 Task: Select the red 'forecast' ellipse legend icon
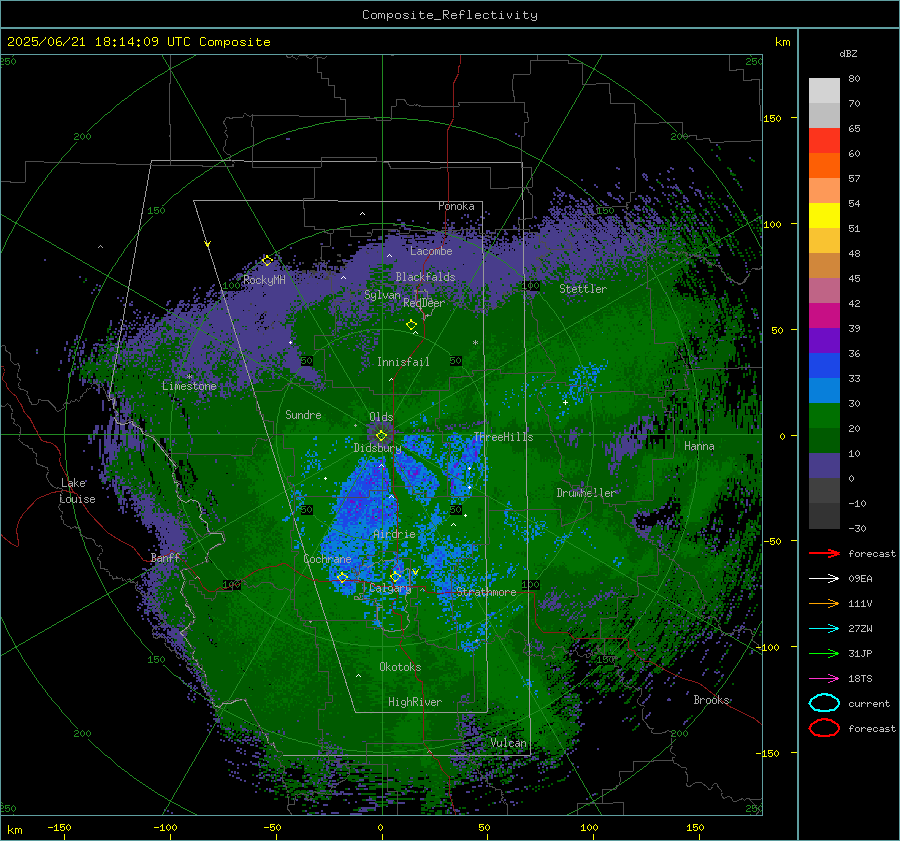coord(824,728)
